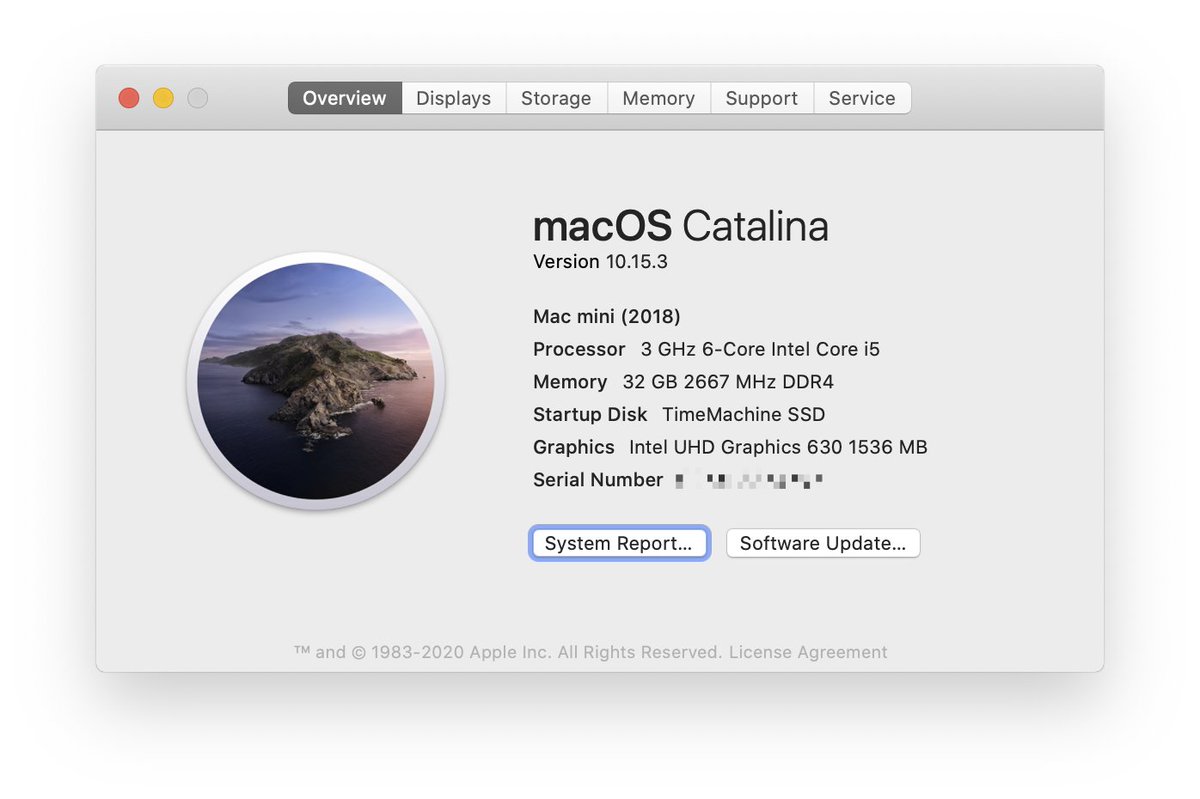Screen dimensions: 1200x799
Task: Click the Software Update... button
Action: [x=823, y=543]
